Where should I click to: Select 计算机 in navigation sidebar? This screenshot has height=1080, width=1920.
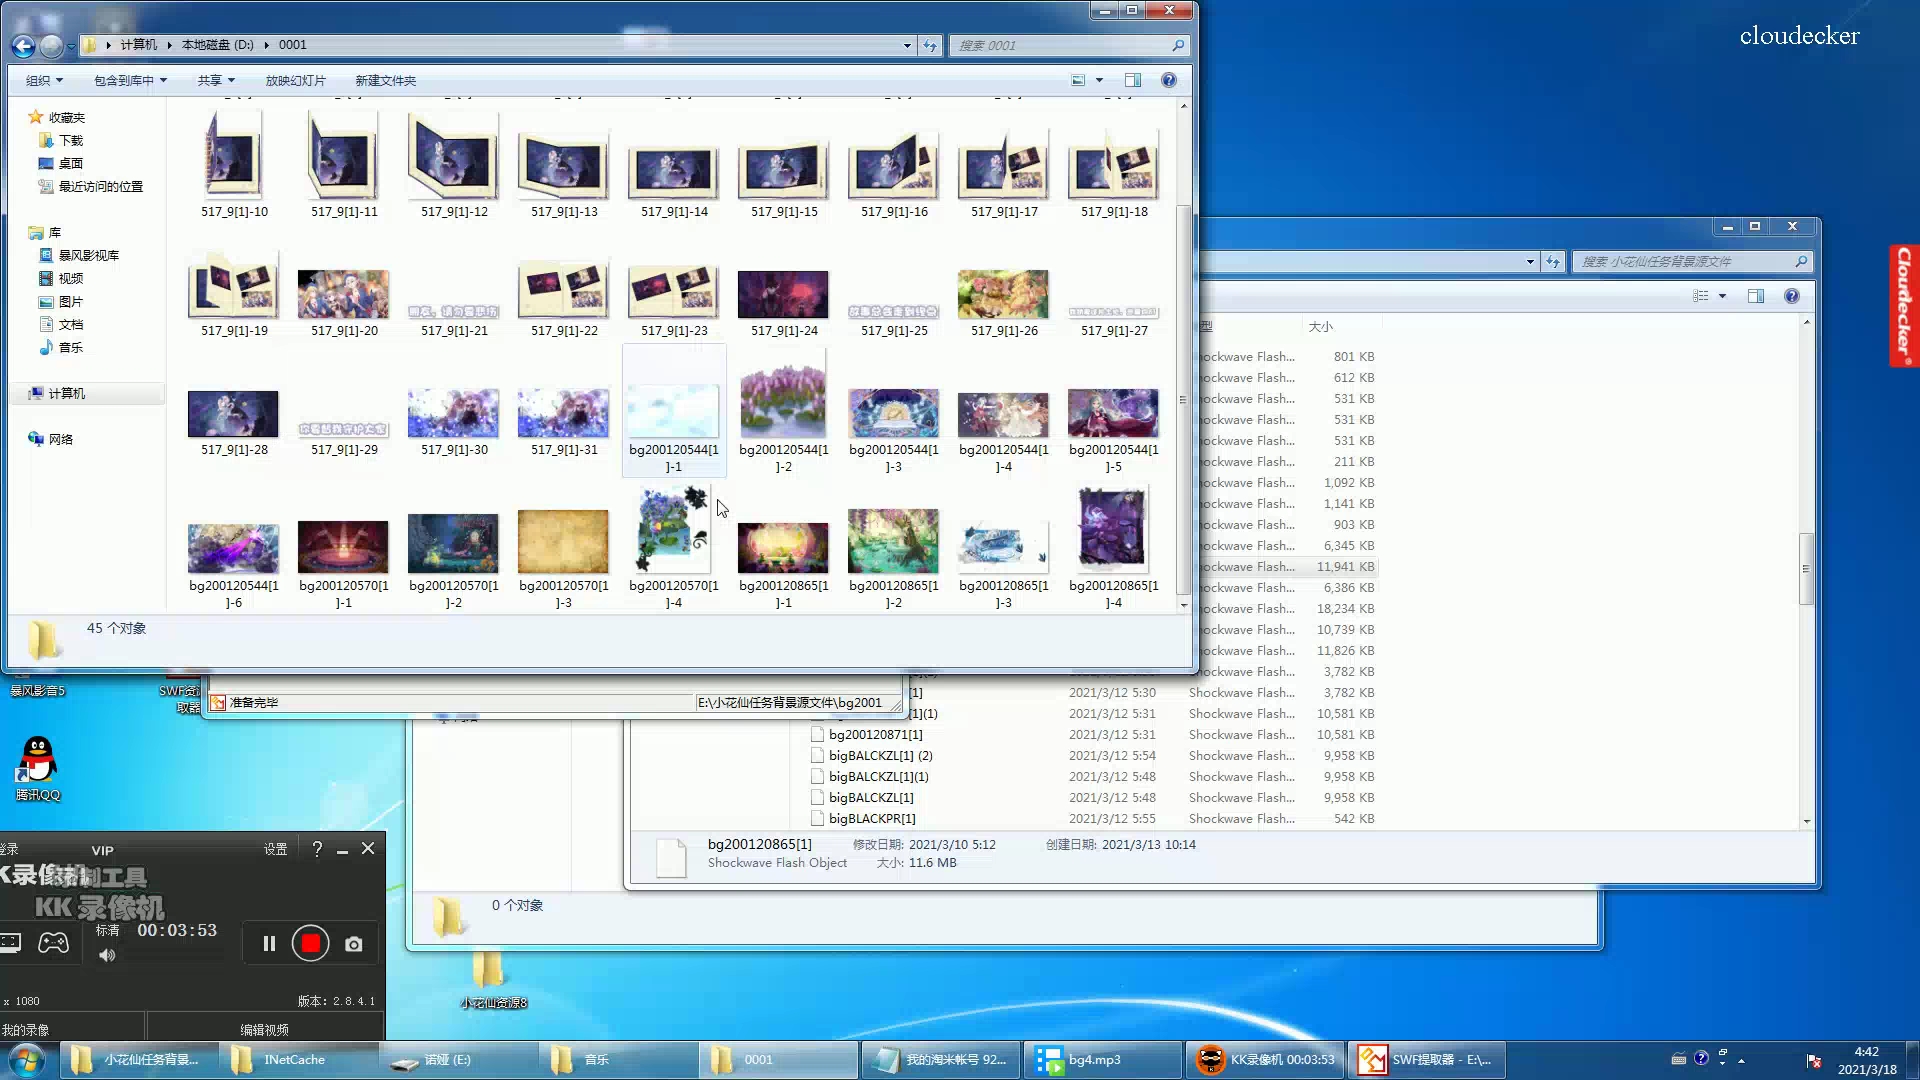tap(66, 393)
